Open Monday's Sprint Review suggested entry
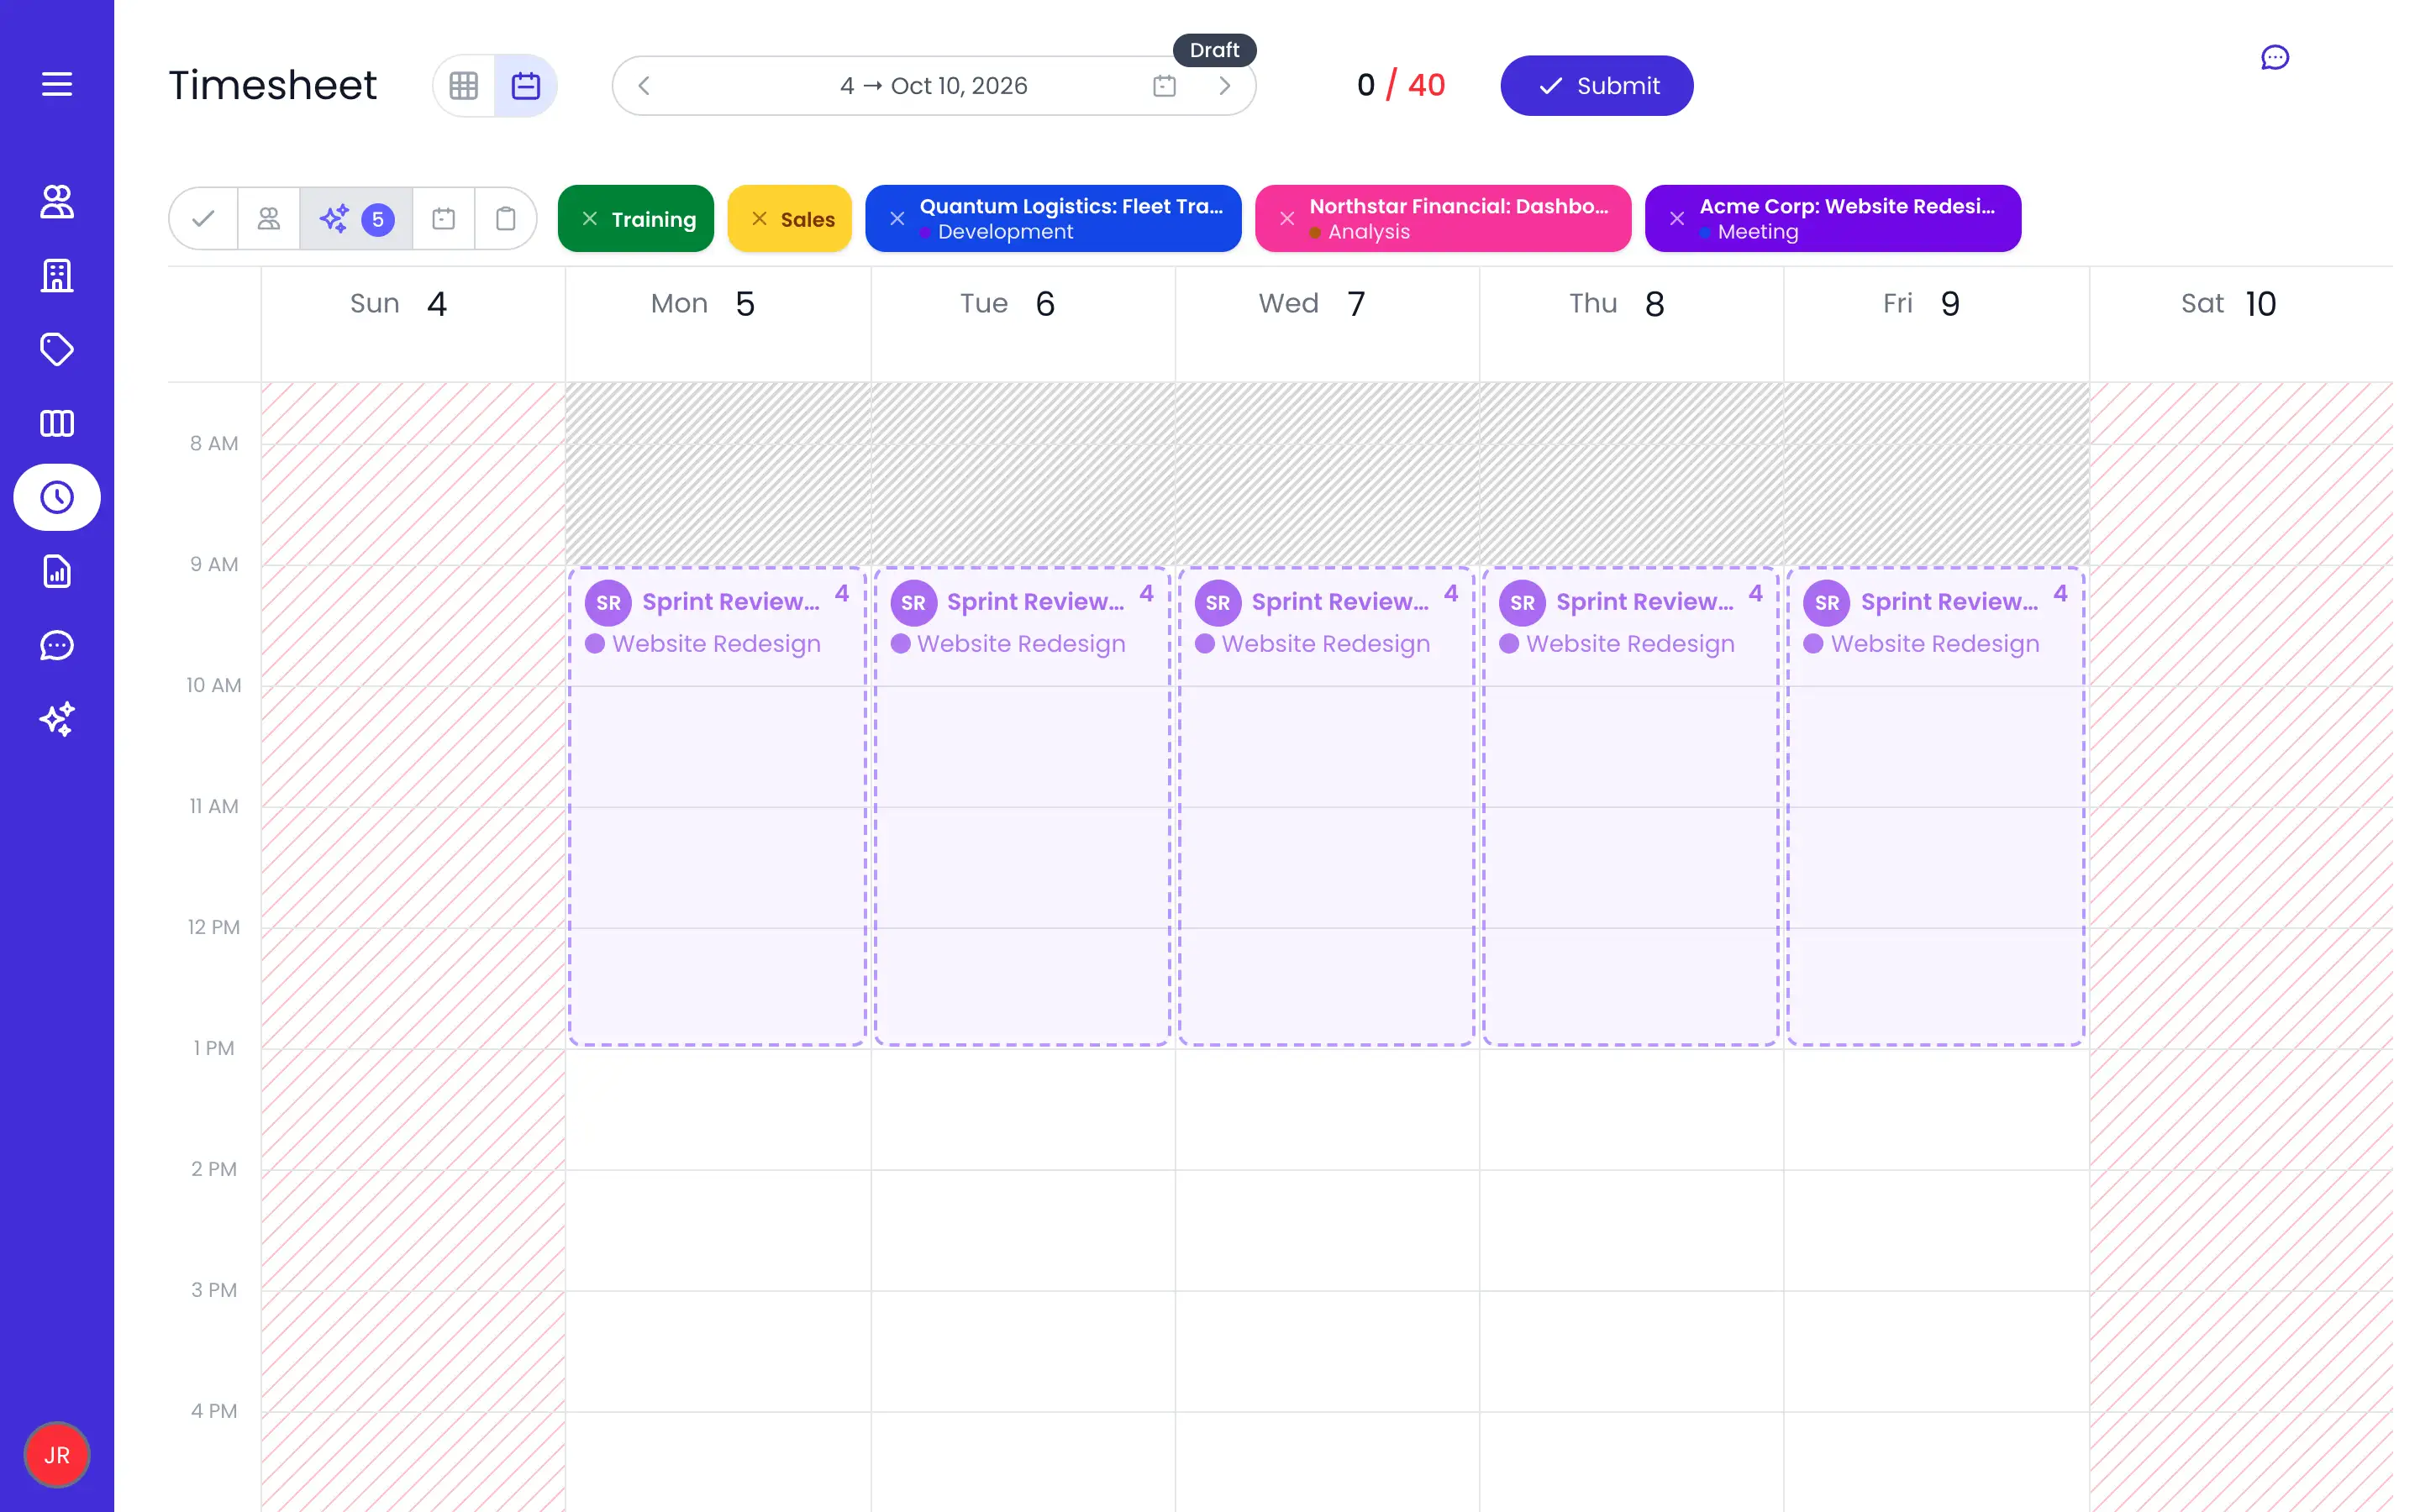The image size is (2420, 1512). pos(718,807)
